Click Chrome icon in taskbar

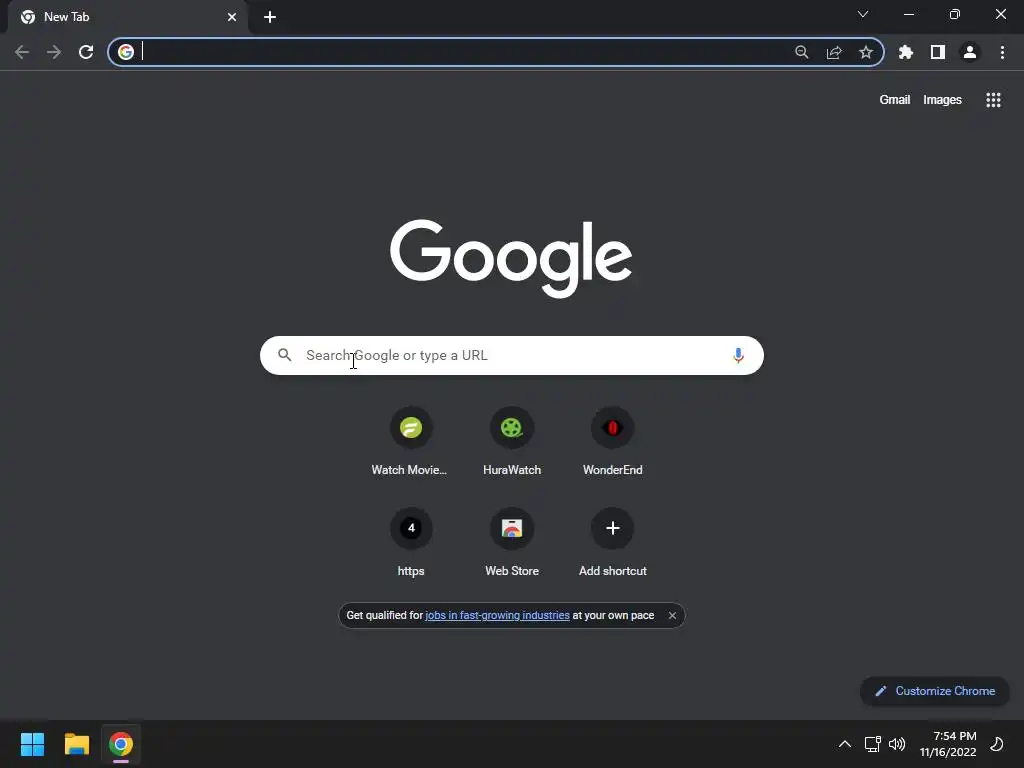[121, 744]
